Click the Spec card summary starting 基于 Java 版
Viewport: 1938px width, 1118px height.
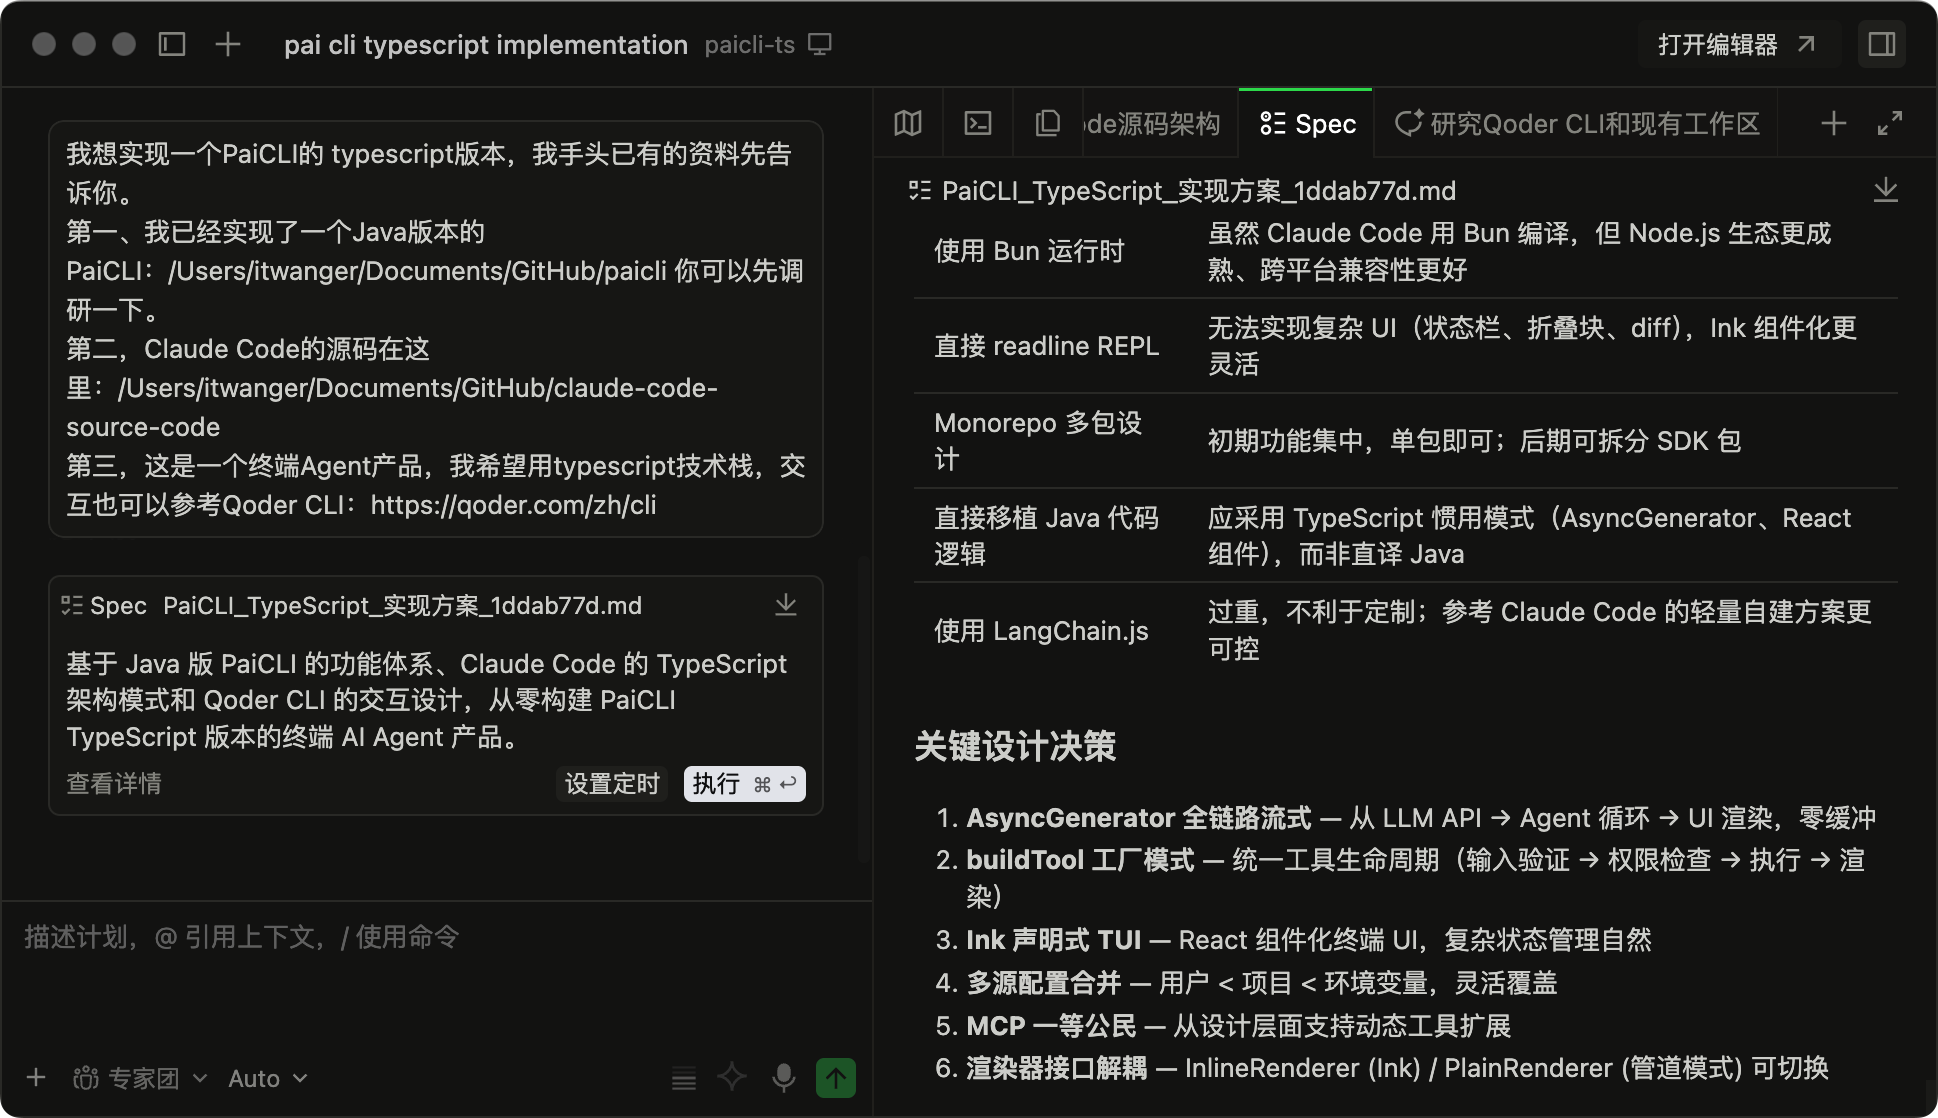pyautogui.click(x=426, y=700)
